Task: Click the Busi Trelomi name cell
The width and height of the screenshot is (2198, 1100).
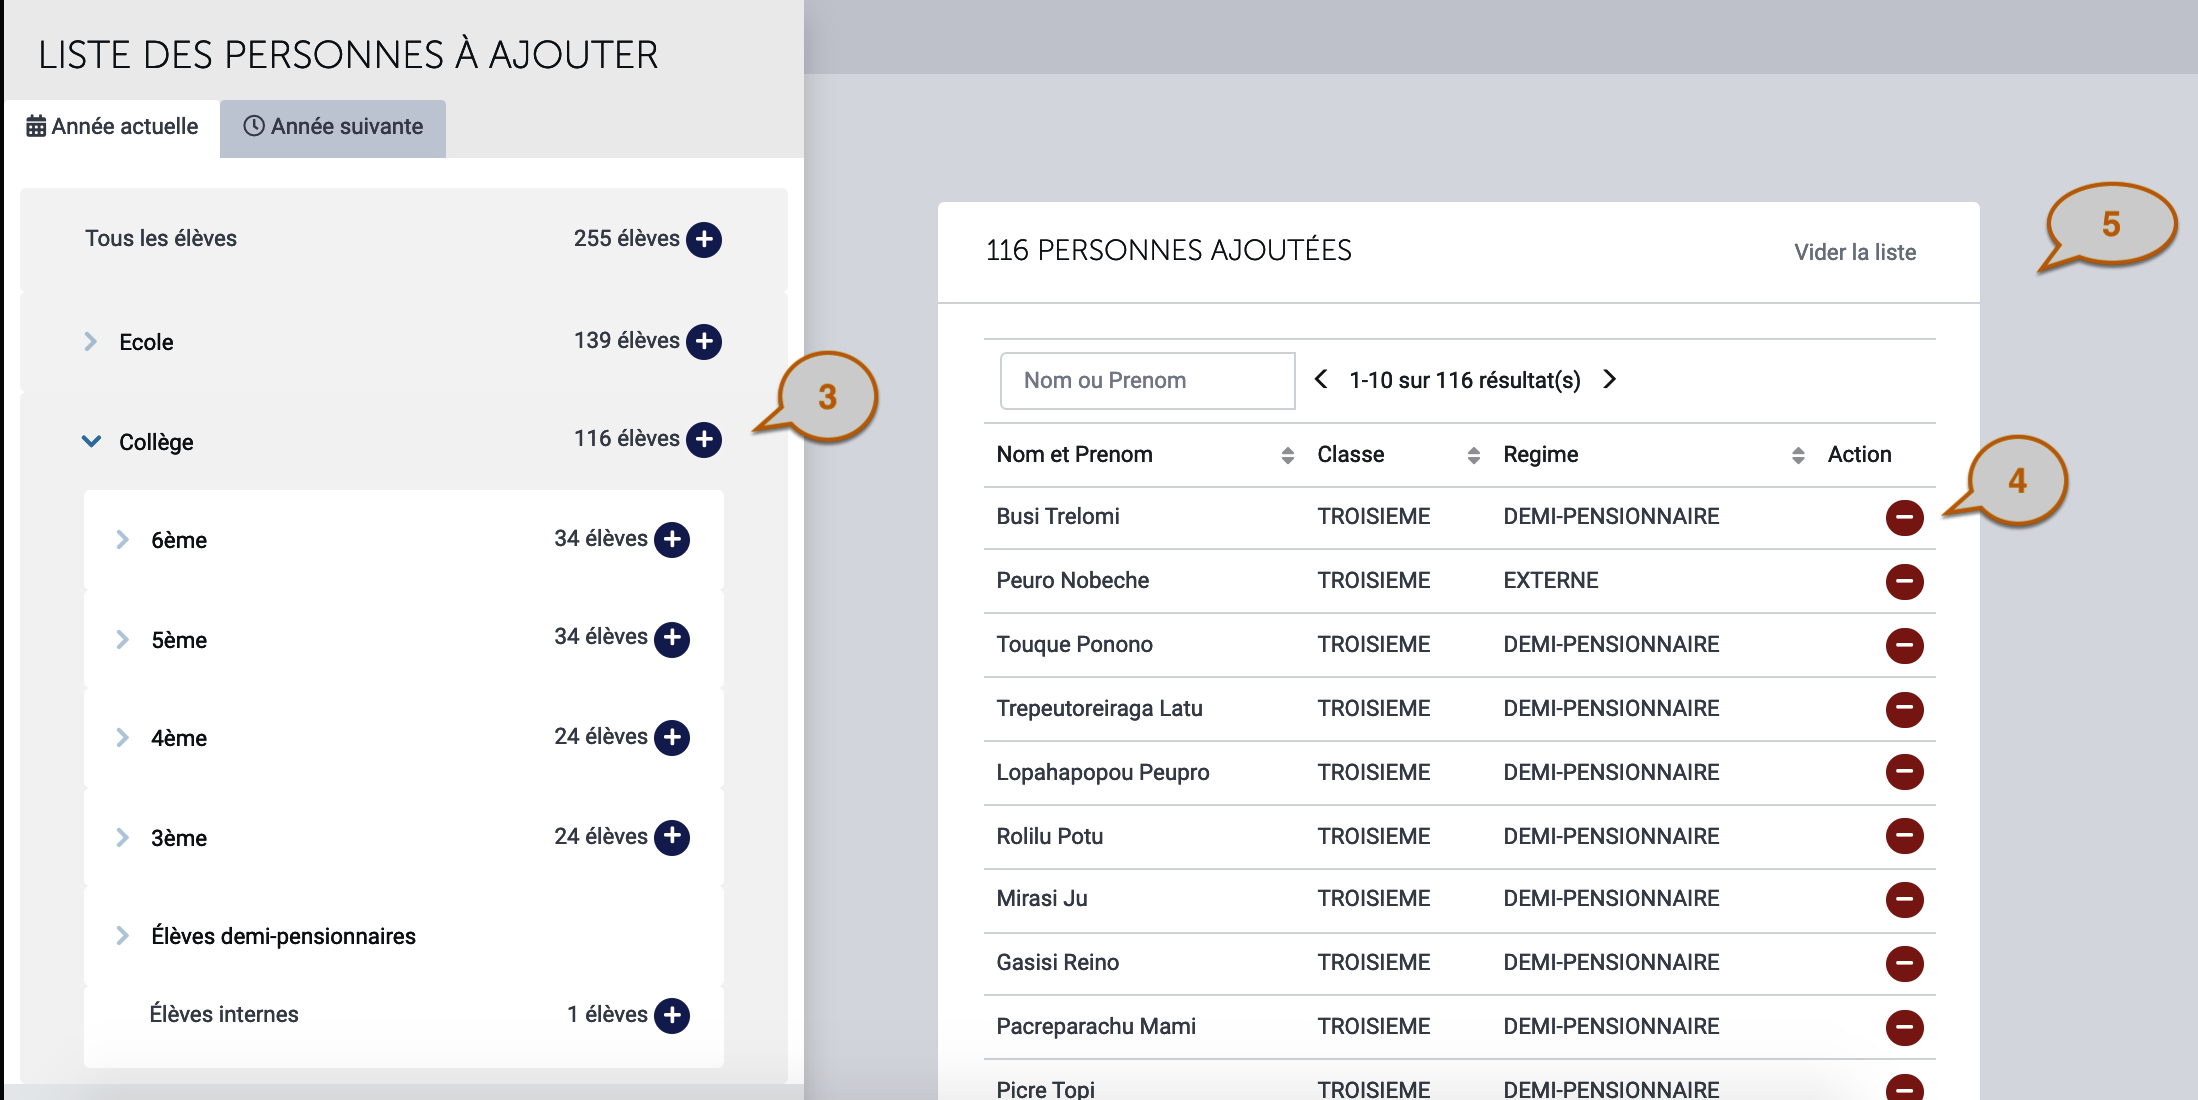Action: [x=1057, y=516]
